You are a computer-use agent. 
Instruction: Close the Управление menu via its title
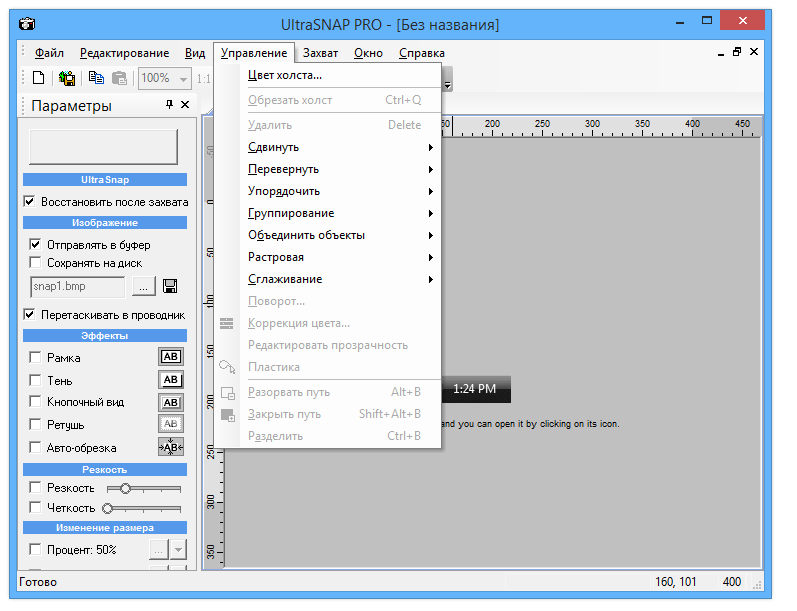click(x=254, y=53)
